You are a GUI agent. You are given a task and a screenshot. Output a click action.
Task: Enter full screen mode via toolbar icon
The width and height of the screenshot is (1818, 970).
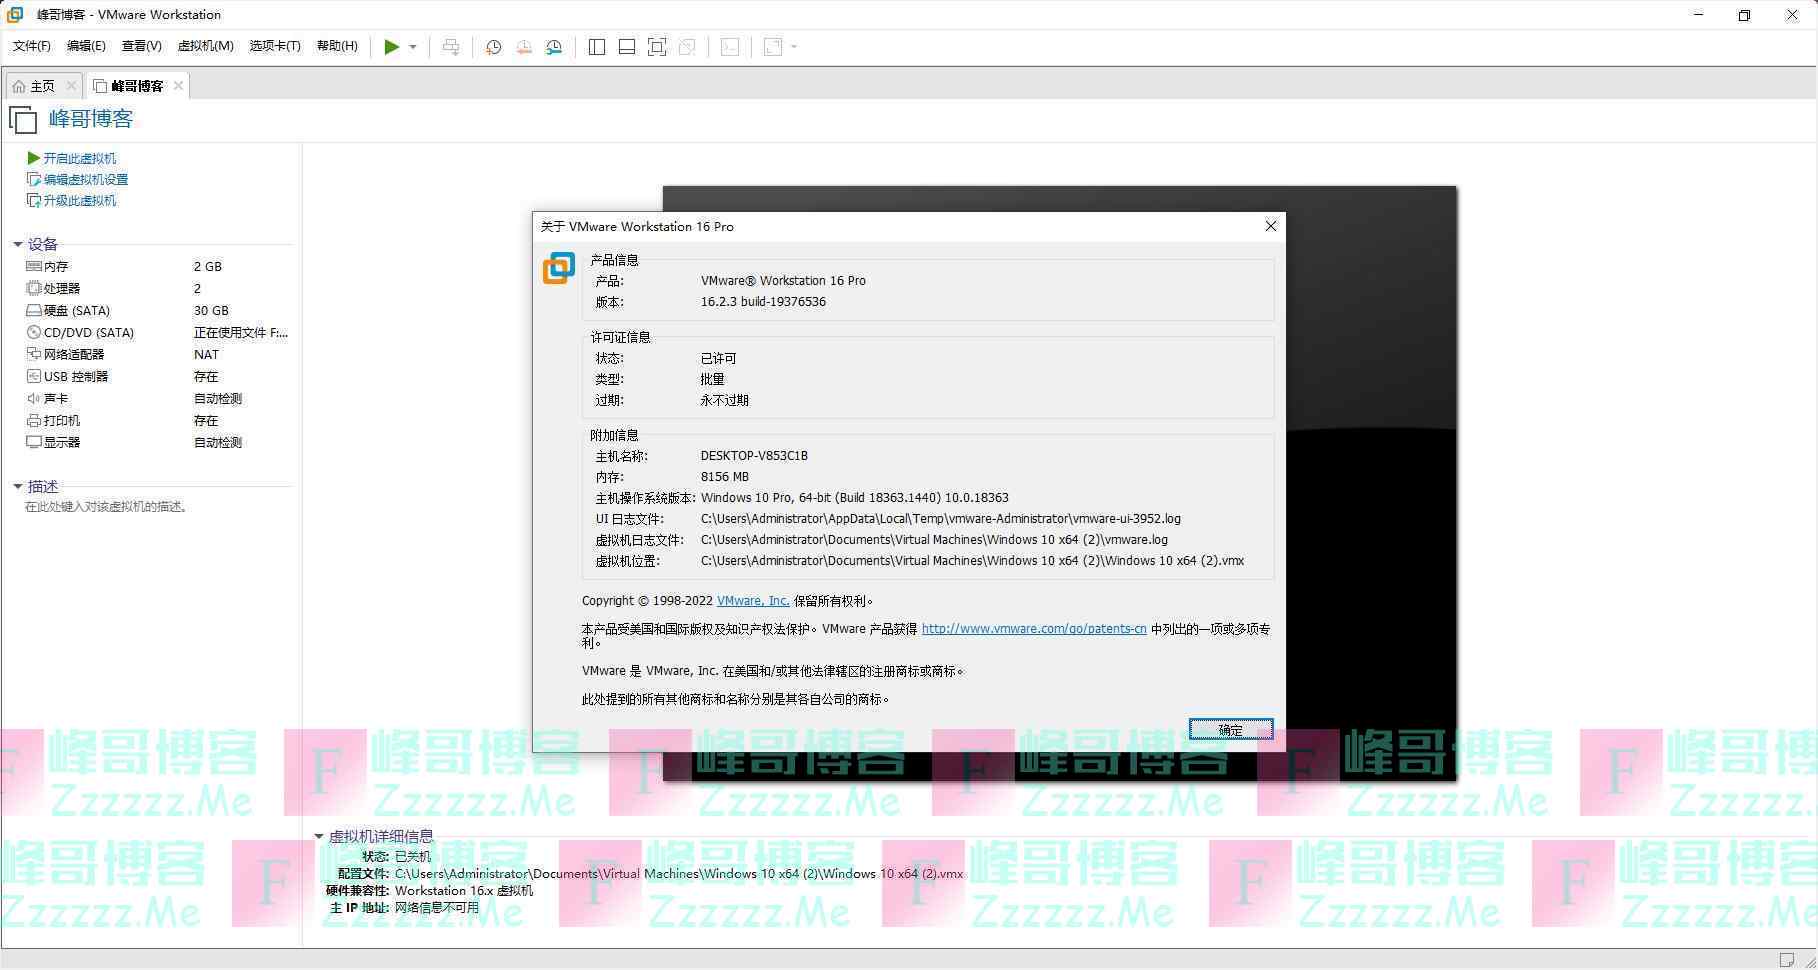[657, 47]
